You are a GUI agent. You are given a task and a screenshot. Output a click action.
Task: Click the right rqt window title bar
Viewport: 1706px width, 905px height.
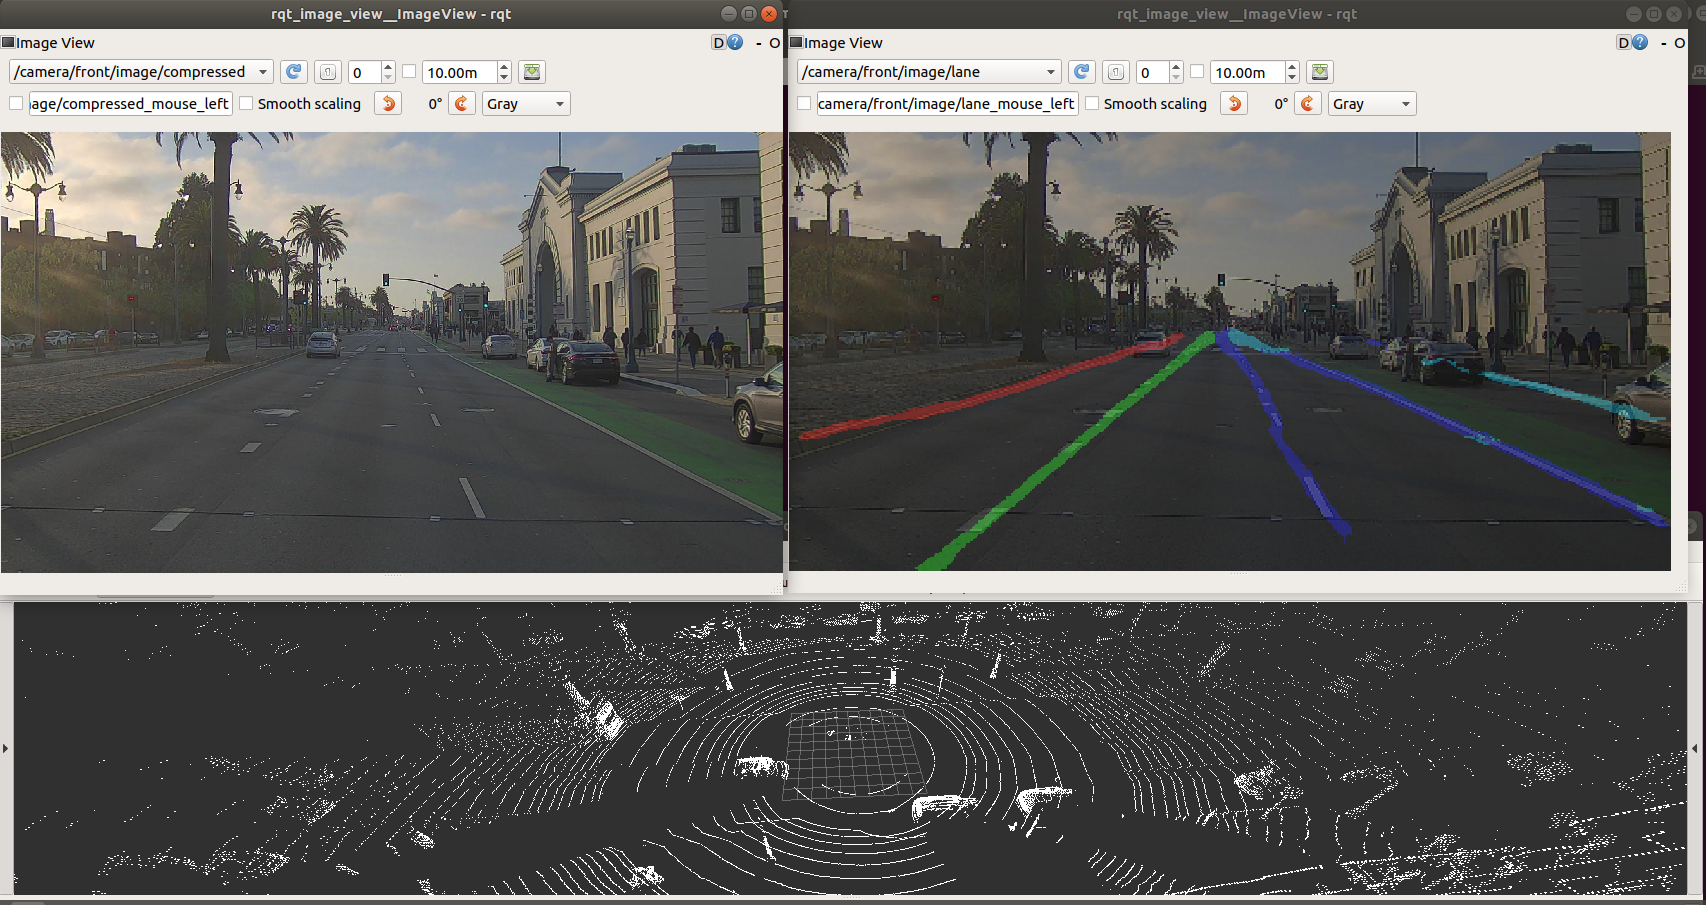[x=1236, y=14]
